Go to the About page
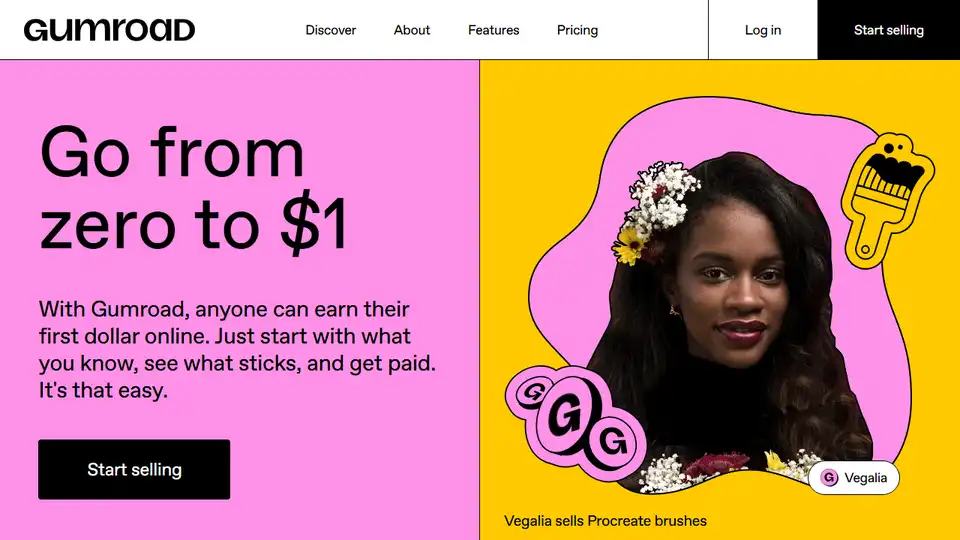The width and height of the screenshot is (960, 540). (411, 30)
